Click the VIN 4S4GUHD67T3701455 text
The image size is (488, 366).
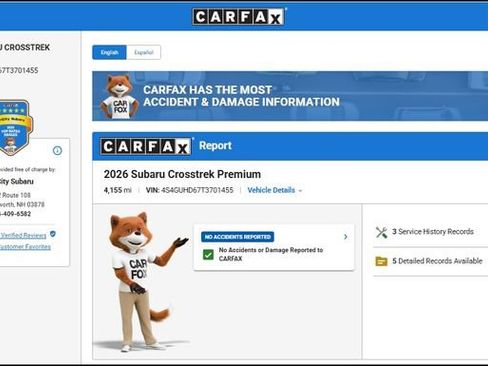(x=189, y=190)
